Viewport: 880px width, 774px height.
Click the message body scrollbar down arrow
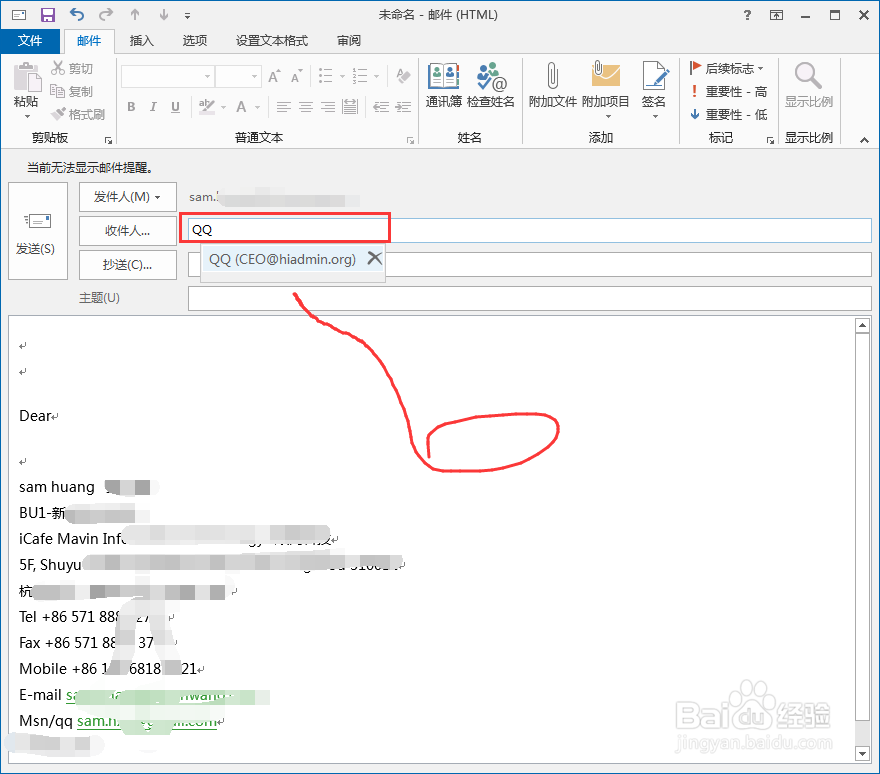[863, 754]
